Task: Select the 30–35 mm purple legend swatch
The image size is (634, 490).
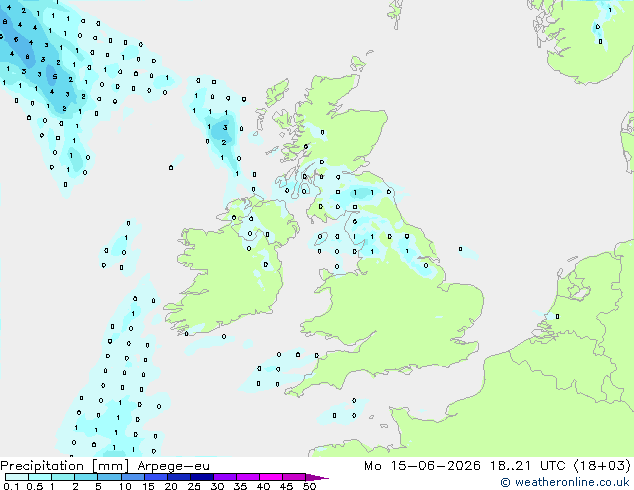Action: [x=225, y=477]
